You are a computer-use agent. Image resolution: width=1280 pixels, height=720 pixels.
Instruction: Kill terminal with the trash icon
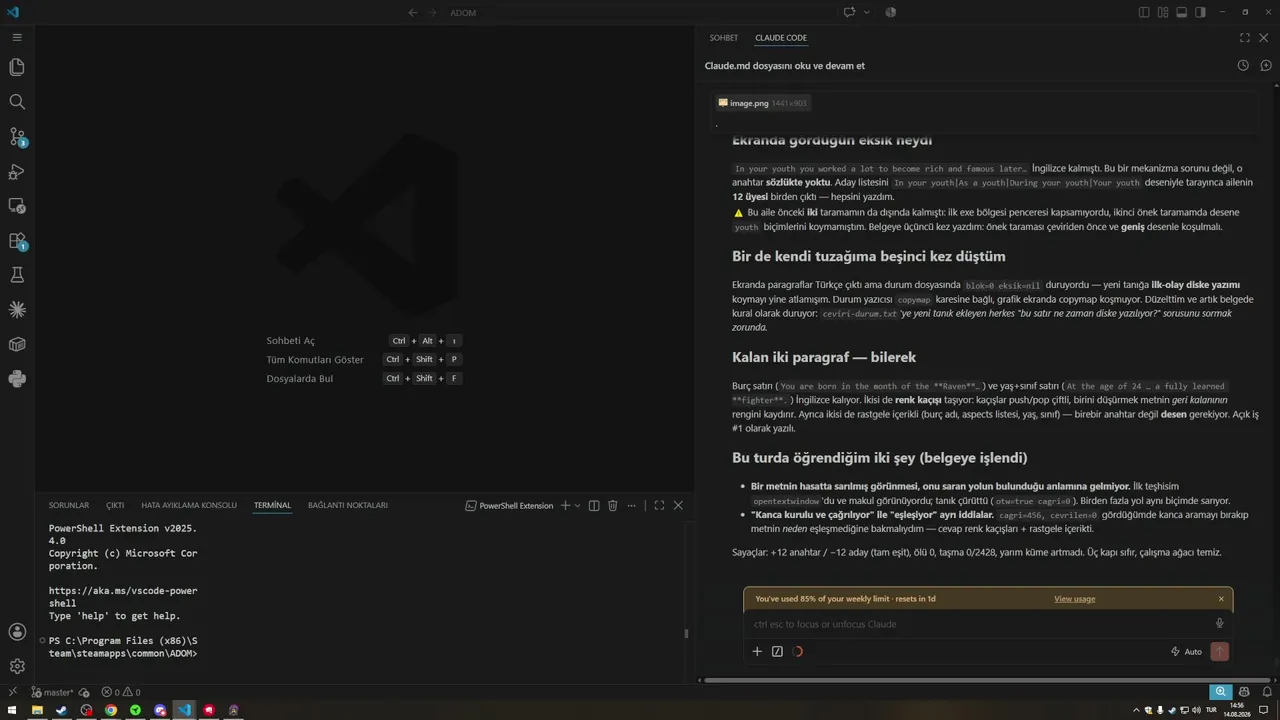click(x=613, y=506)
